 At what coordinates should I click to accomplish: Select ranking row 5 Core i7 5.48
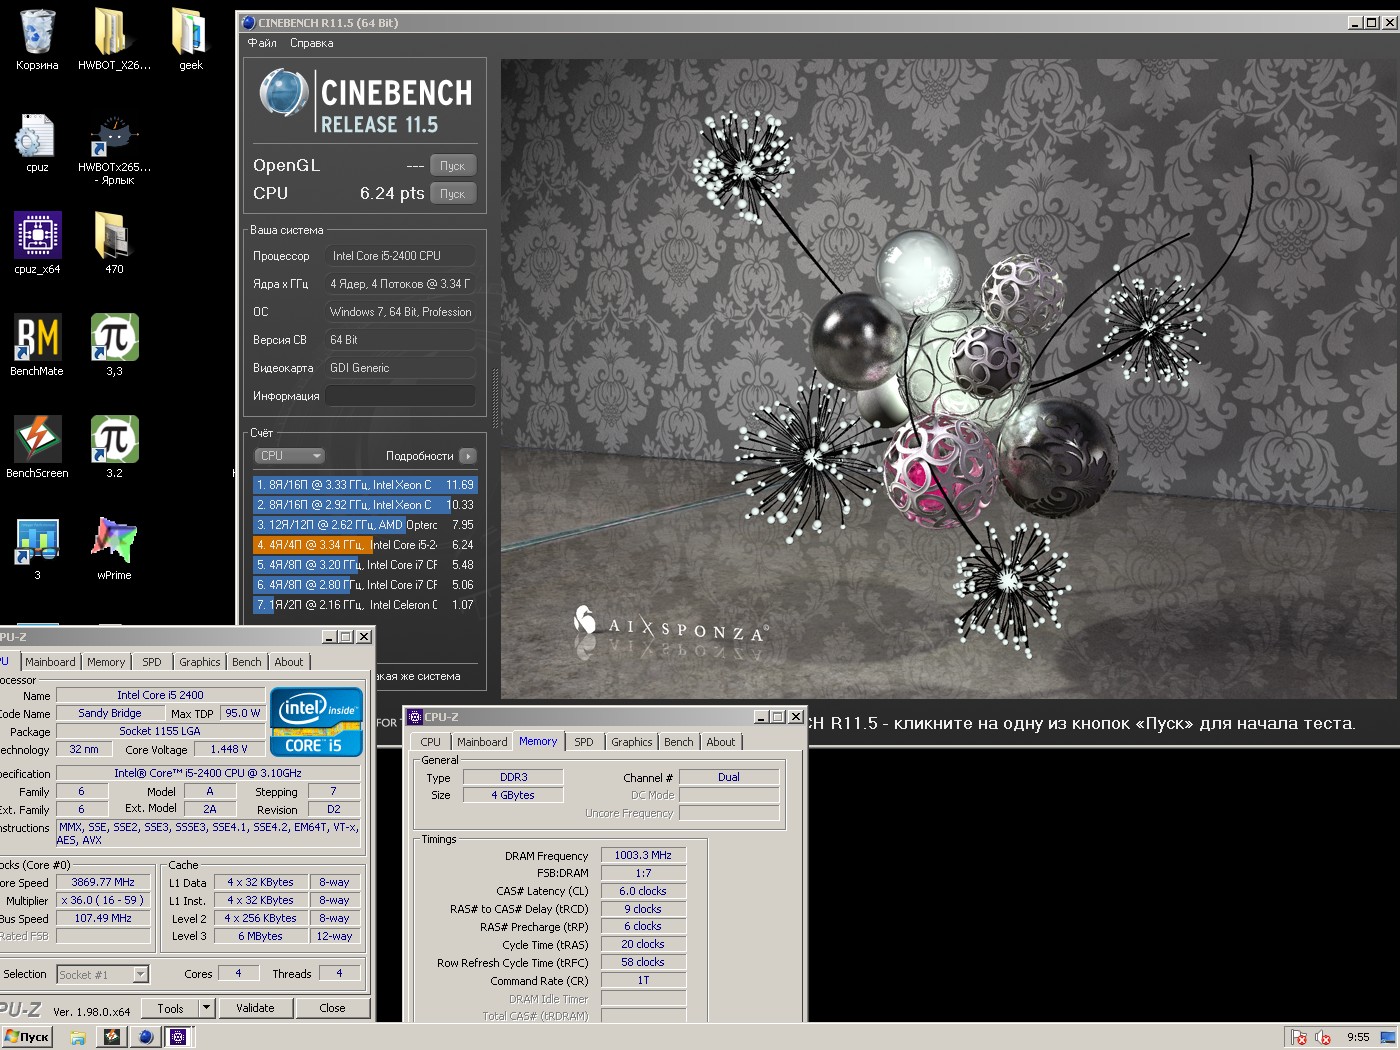tap(365, 565)
